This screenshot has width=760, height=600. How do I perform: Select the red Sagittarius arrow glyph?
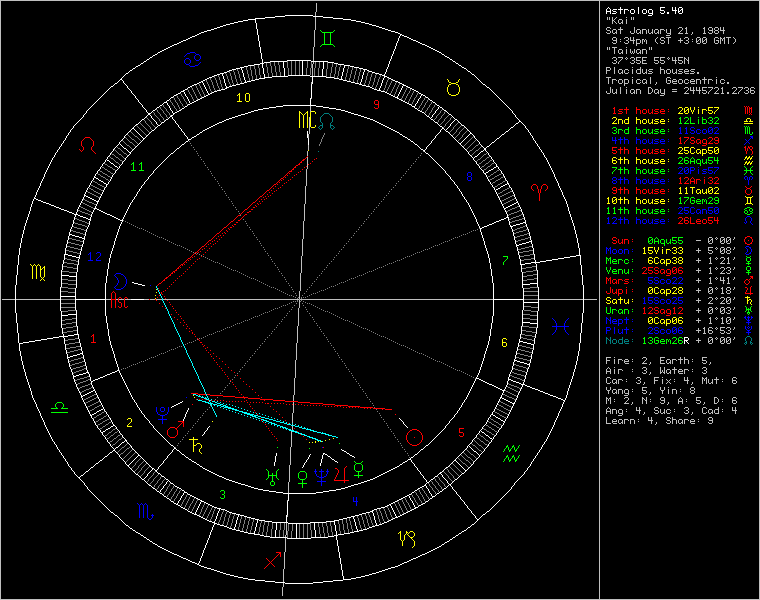click(272, 560)
